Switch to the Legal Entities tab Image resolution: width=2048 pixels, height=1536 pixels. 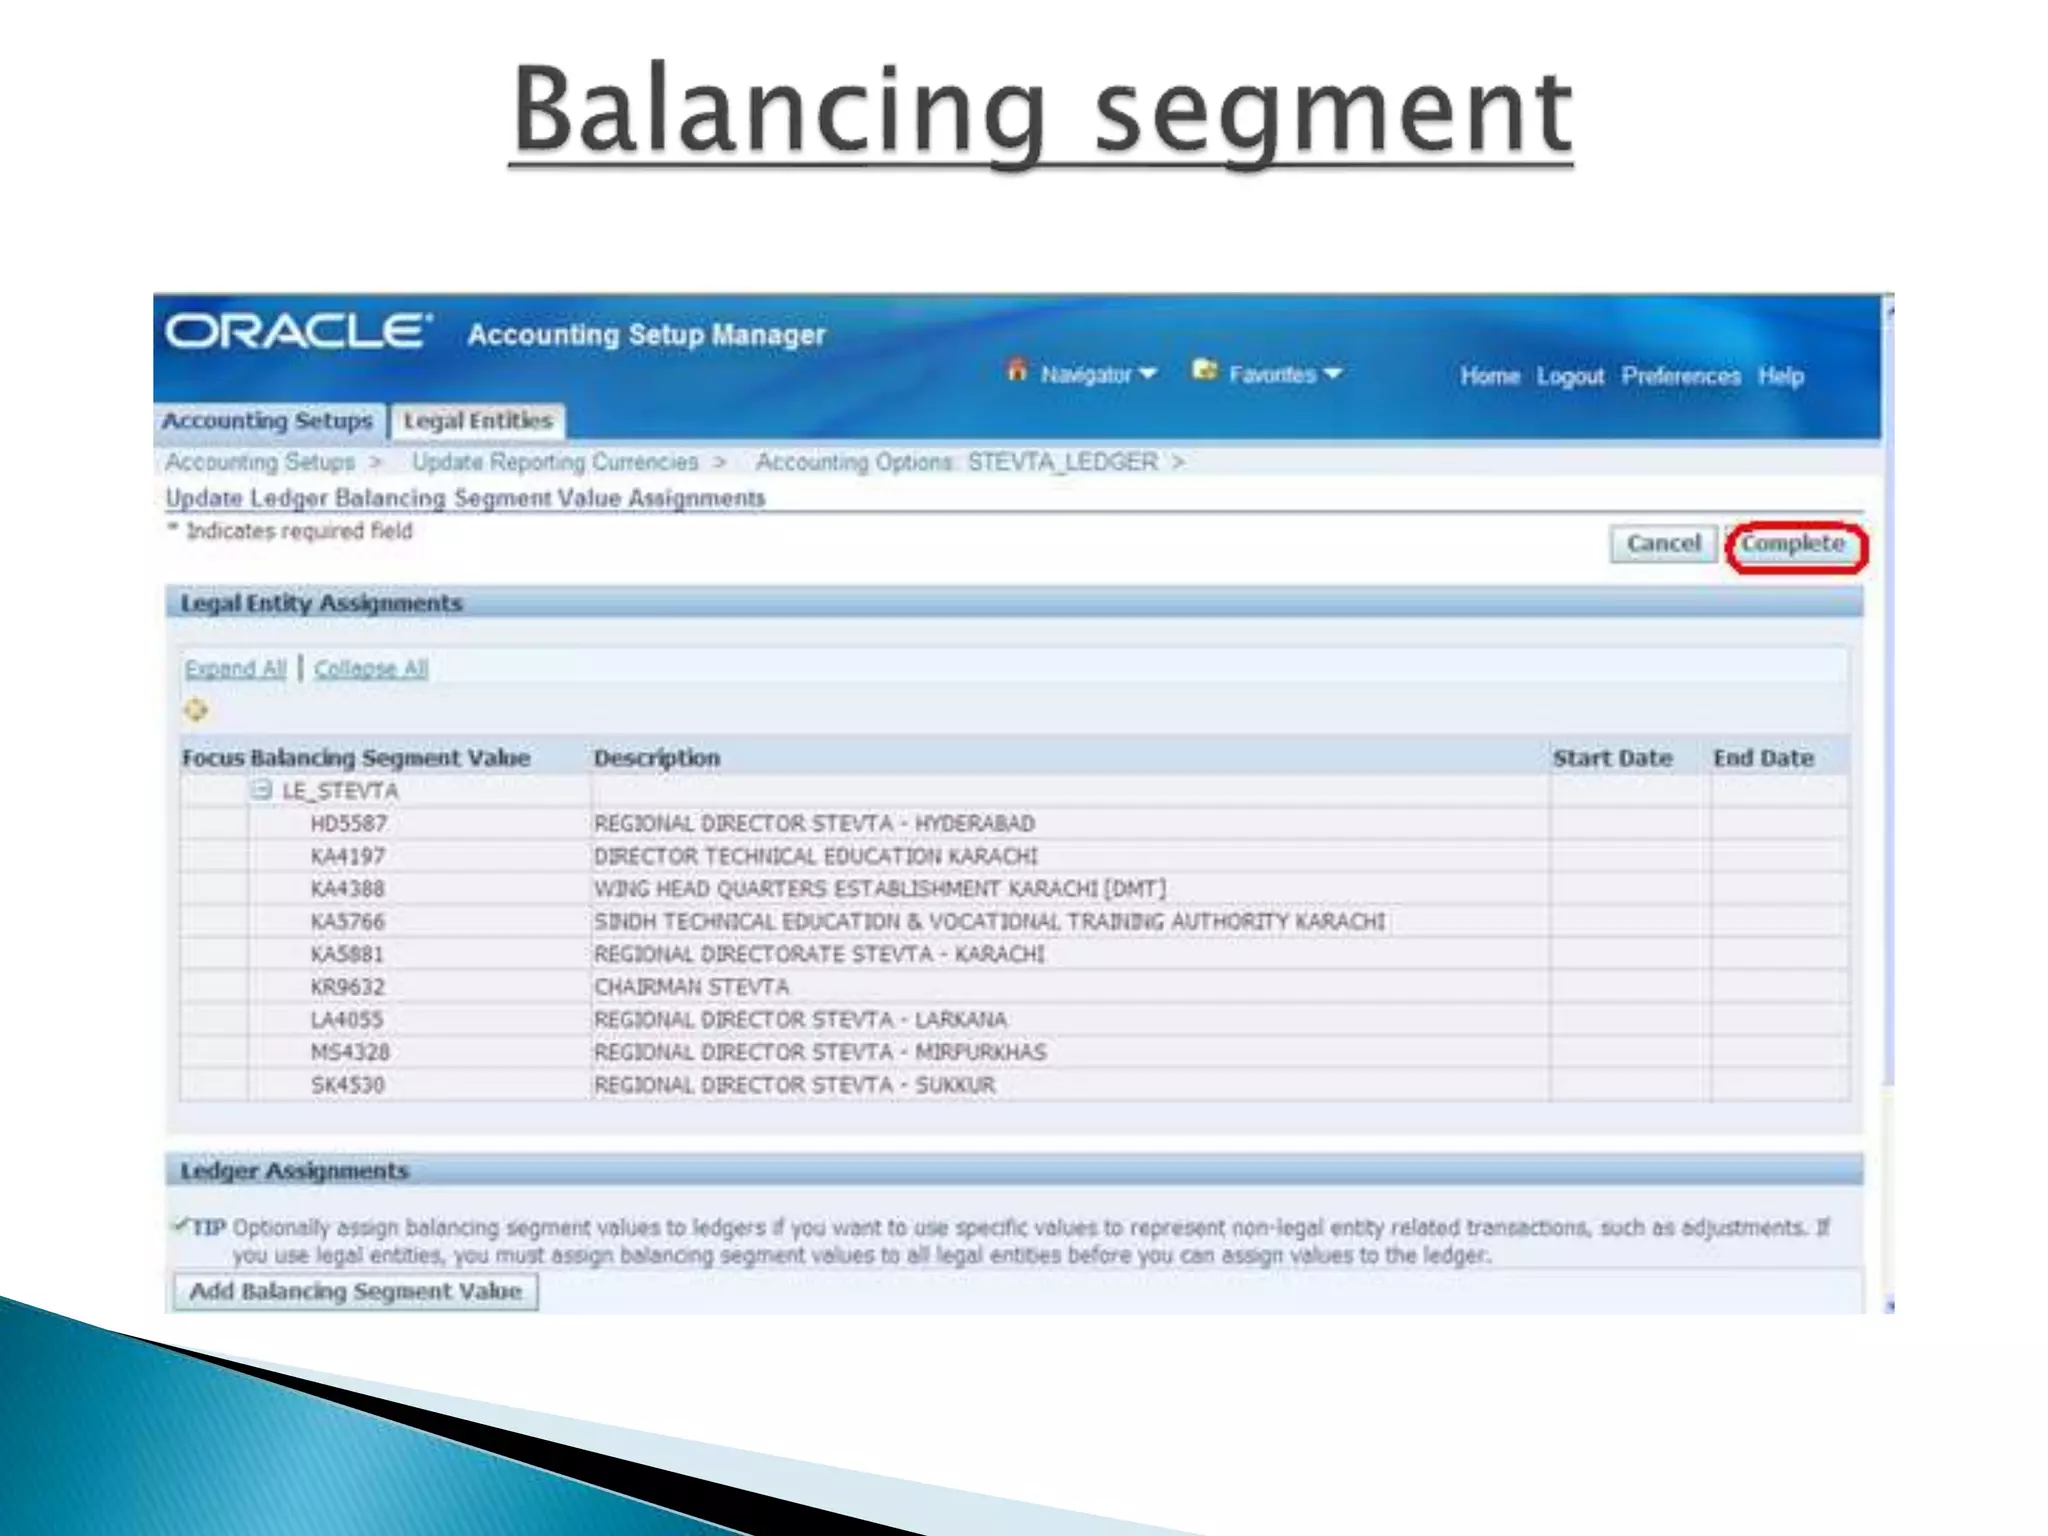click(x=478, y=421)
